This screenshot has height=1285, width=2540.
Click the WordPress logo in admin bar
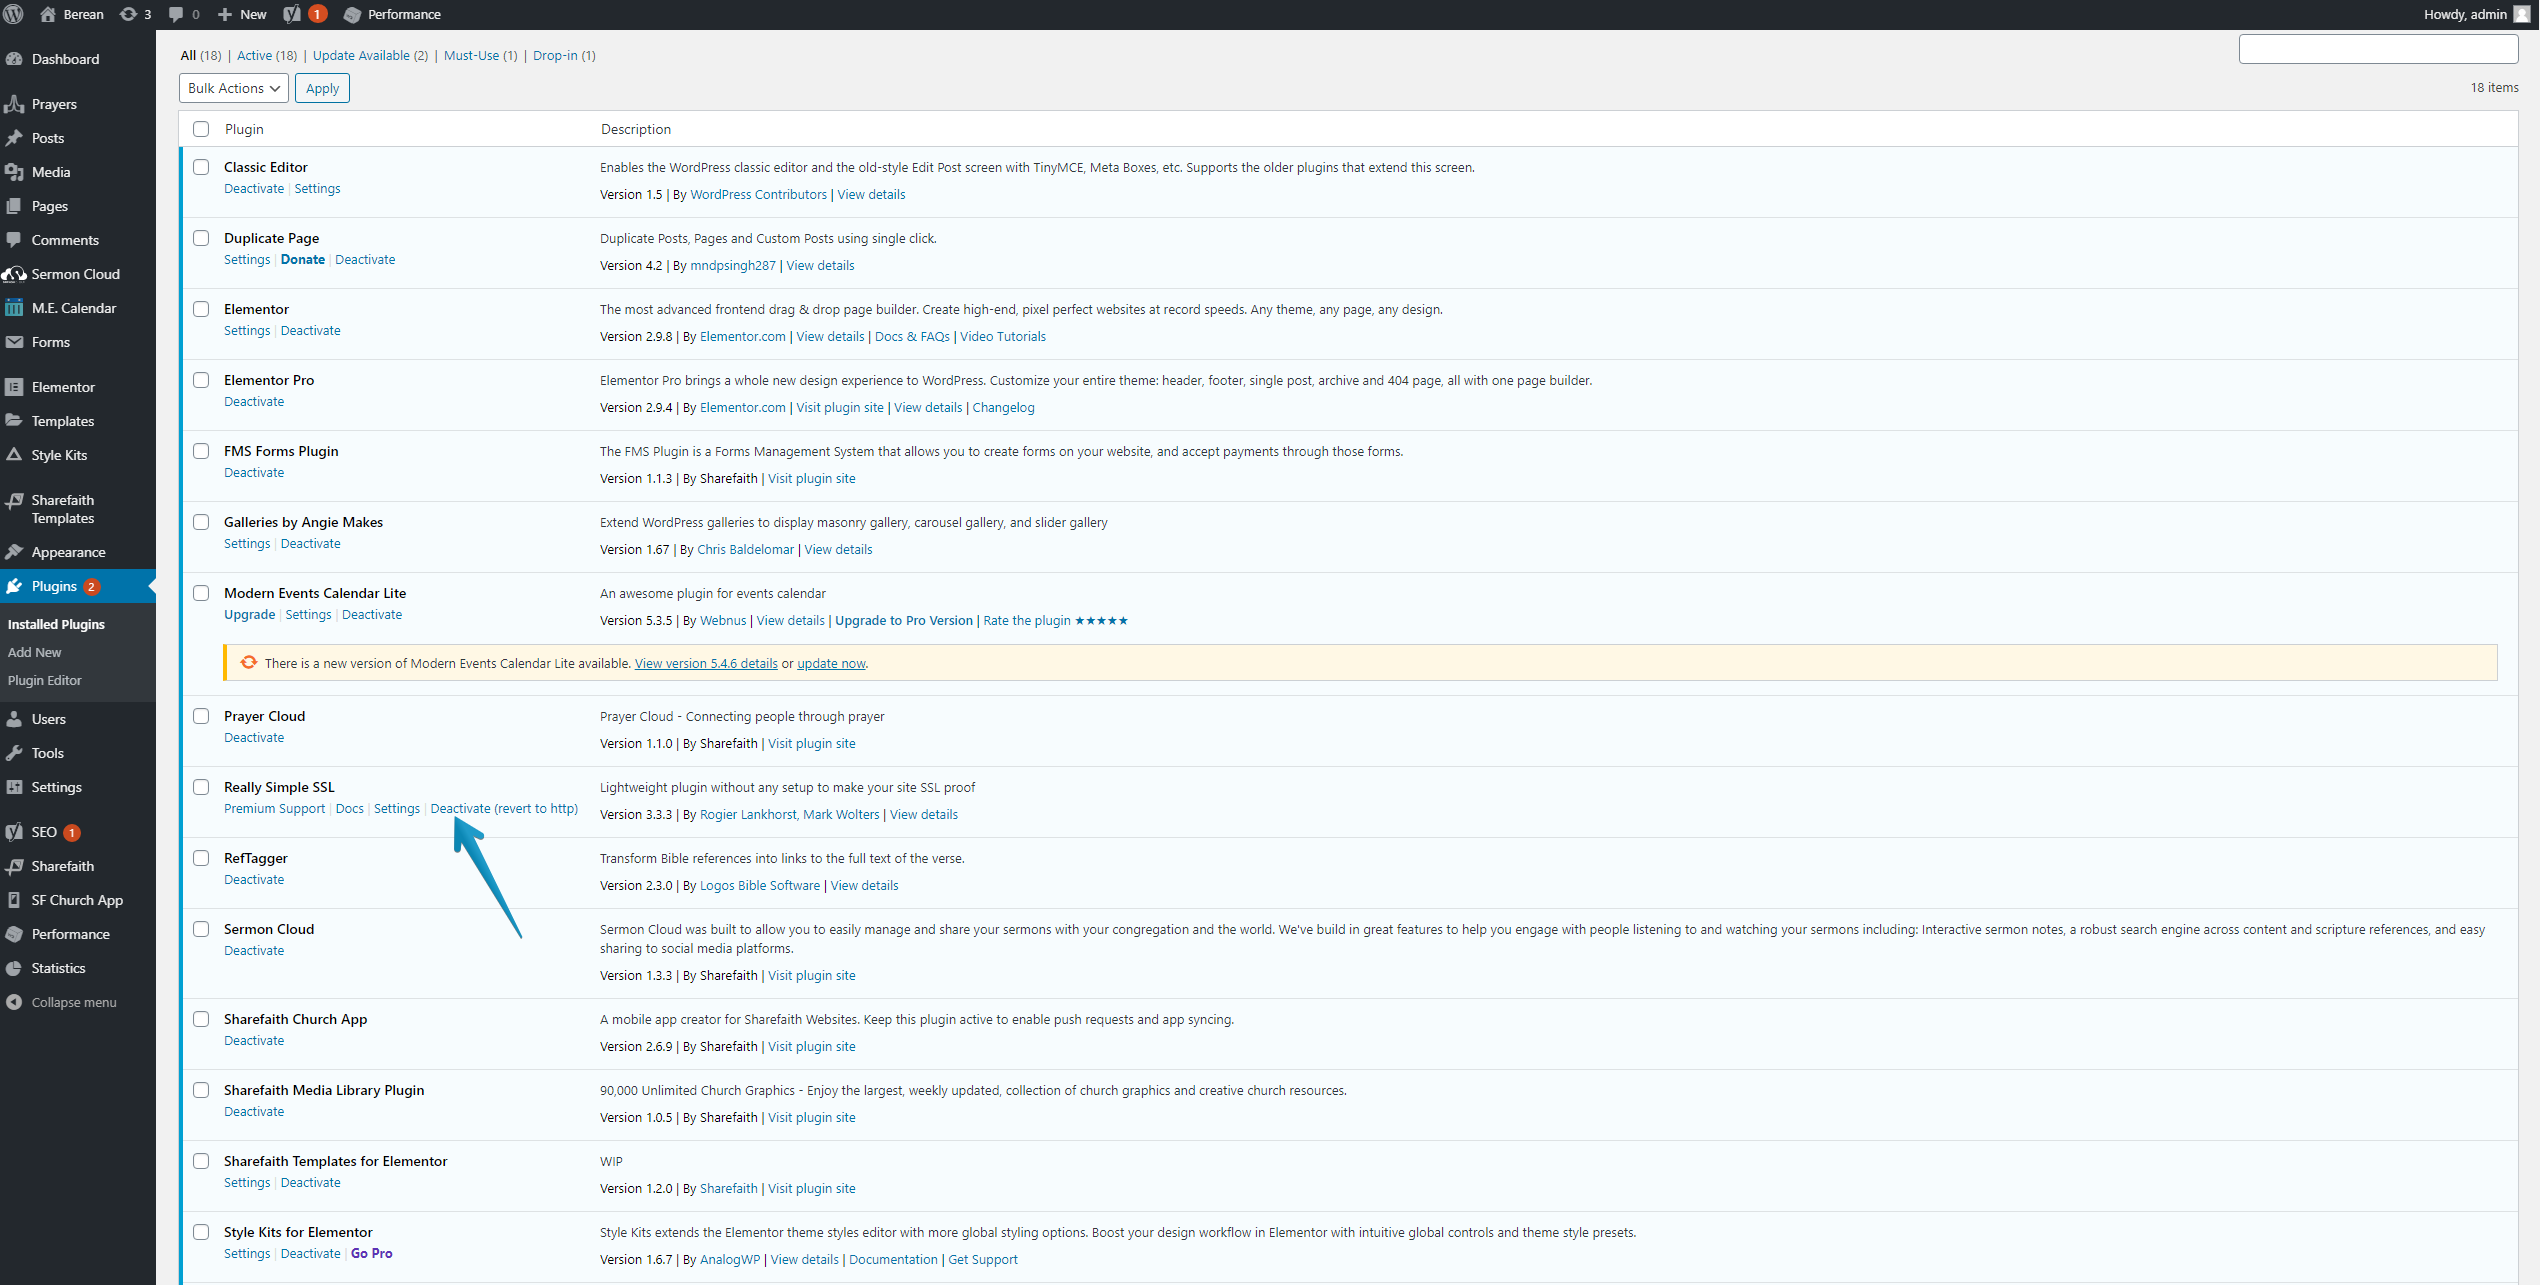tap(14, 14)
